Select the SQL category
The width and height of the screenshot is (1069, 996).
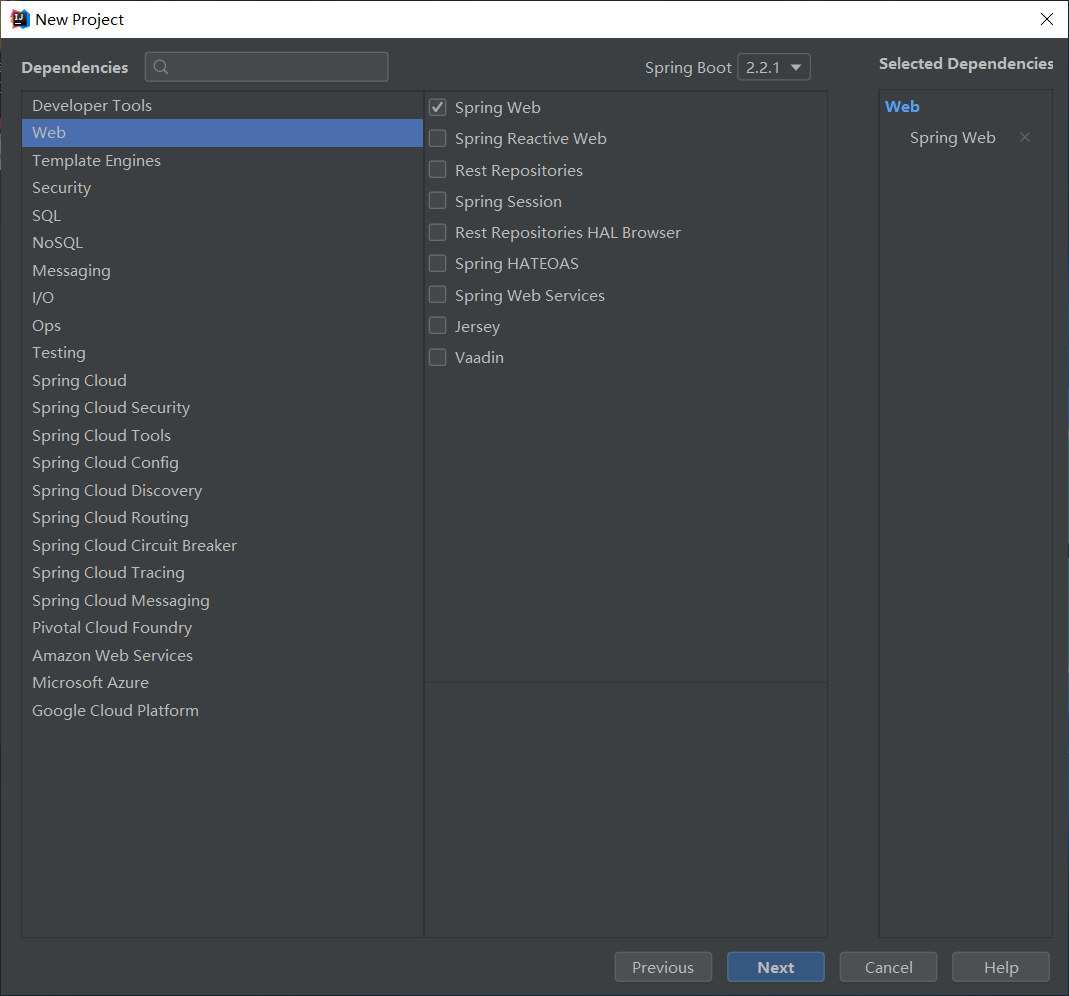click(222, 215)
